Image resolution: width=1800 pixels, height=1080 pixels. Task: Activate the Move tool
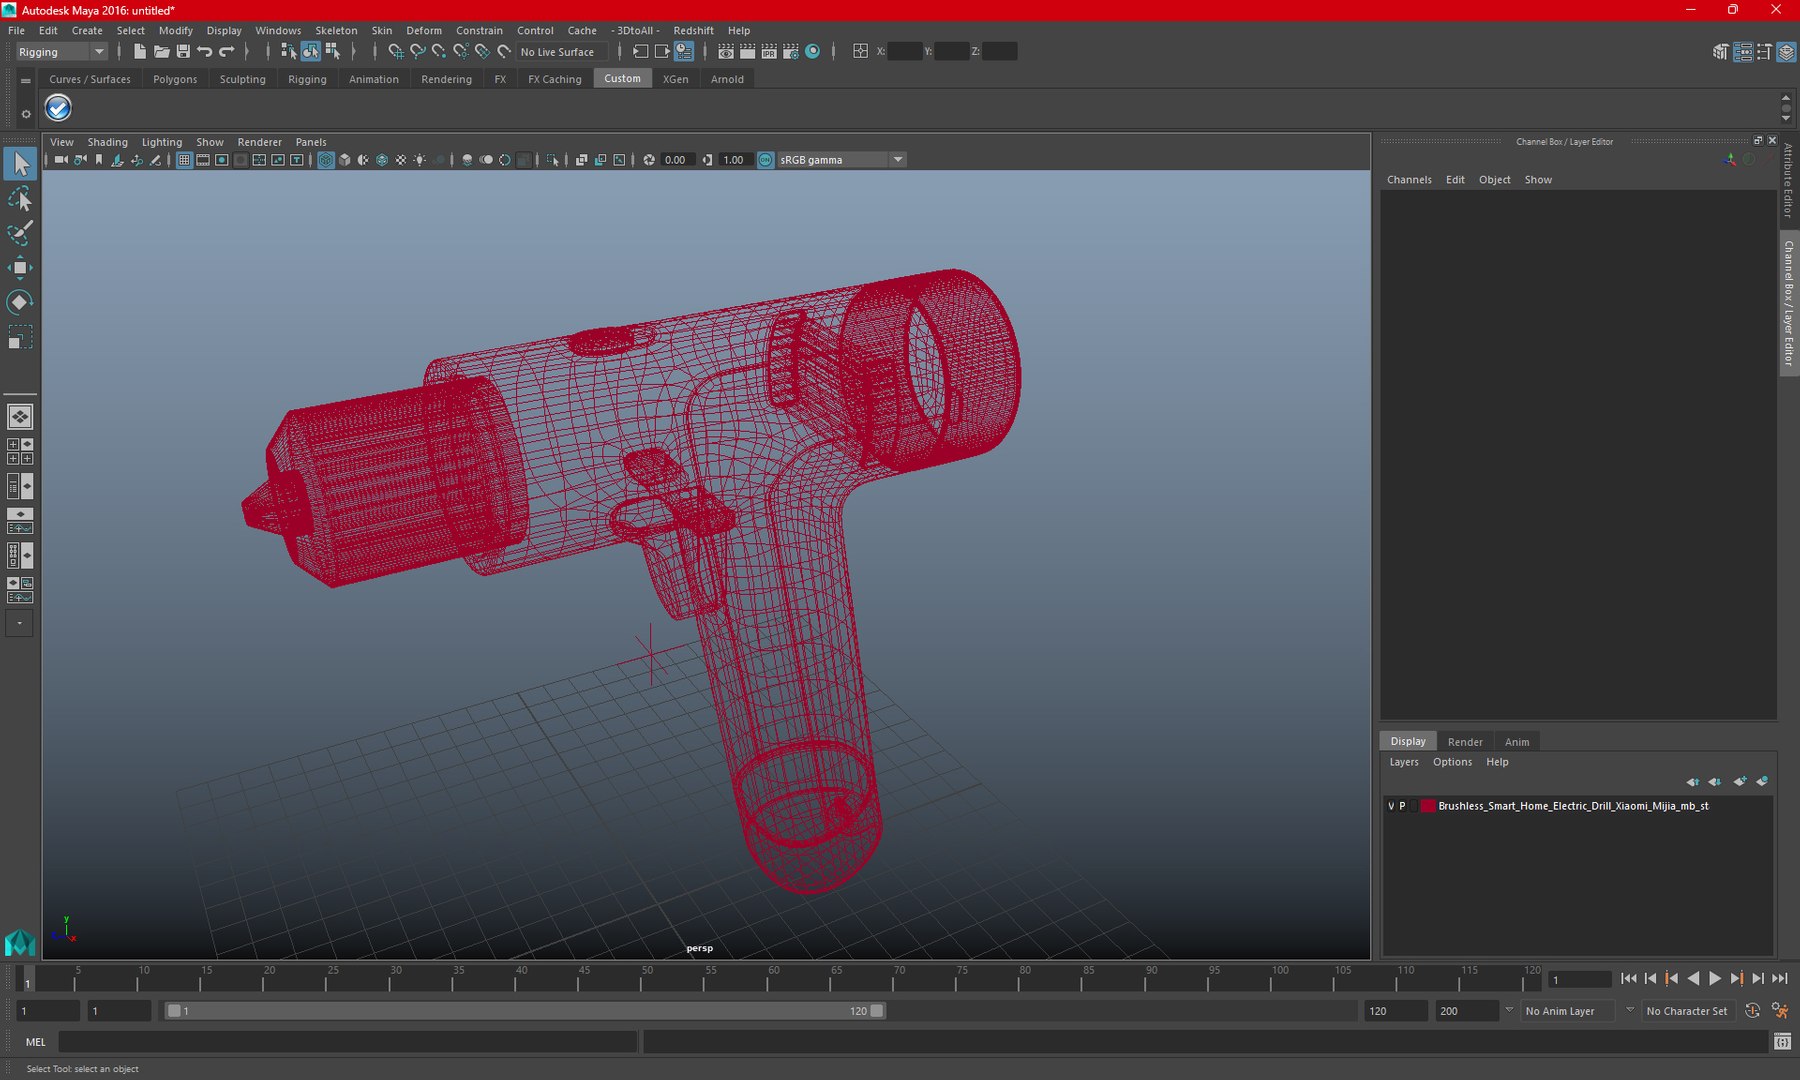[20, 267]
